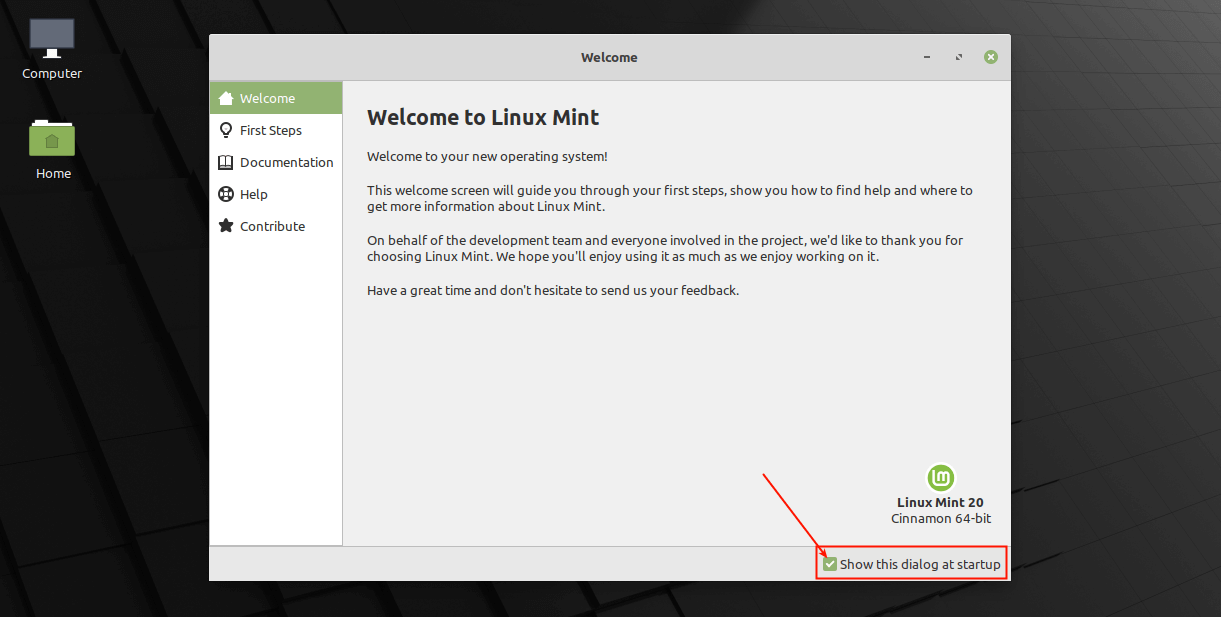Click the Linux Mint 20 version text
This screenshot has width=1221, height=617.
pos(941,502)
